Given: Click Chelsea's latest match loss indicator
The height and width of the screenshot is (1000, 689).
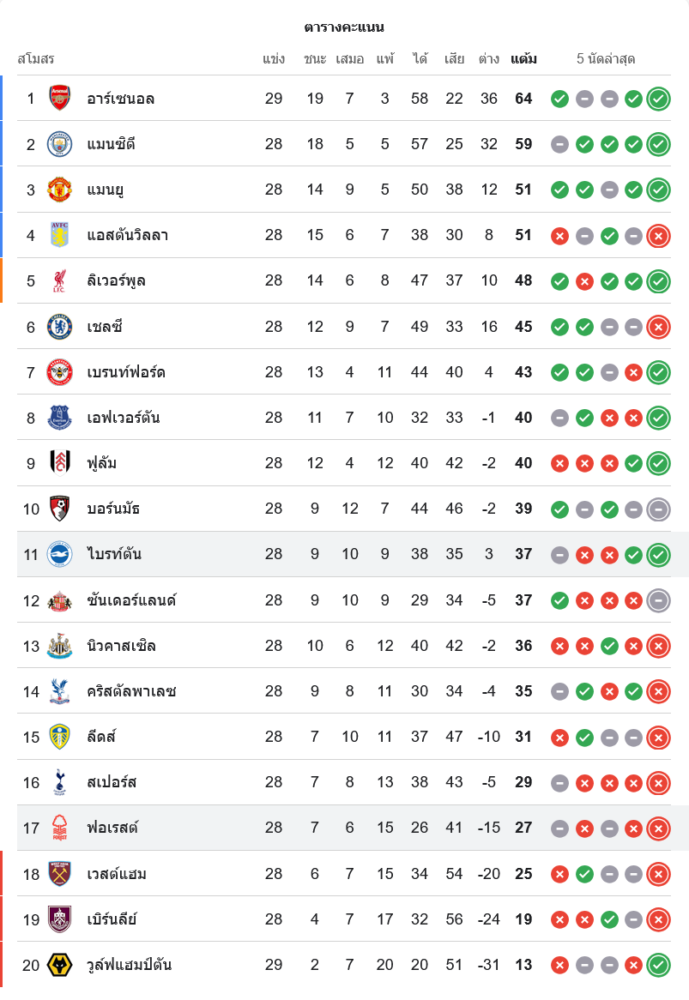Looking at the screenshot, I should (x=658, y=326).
